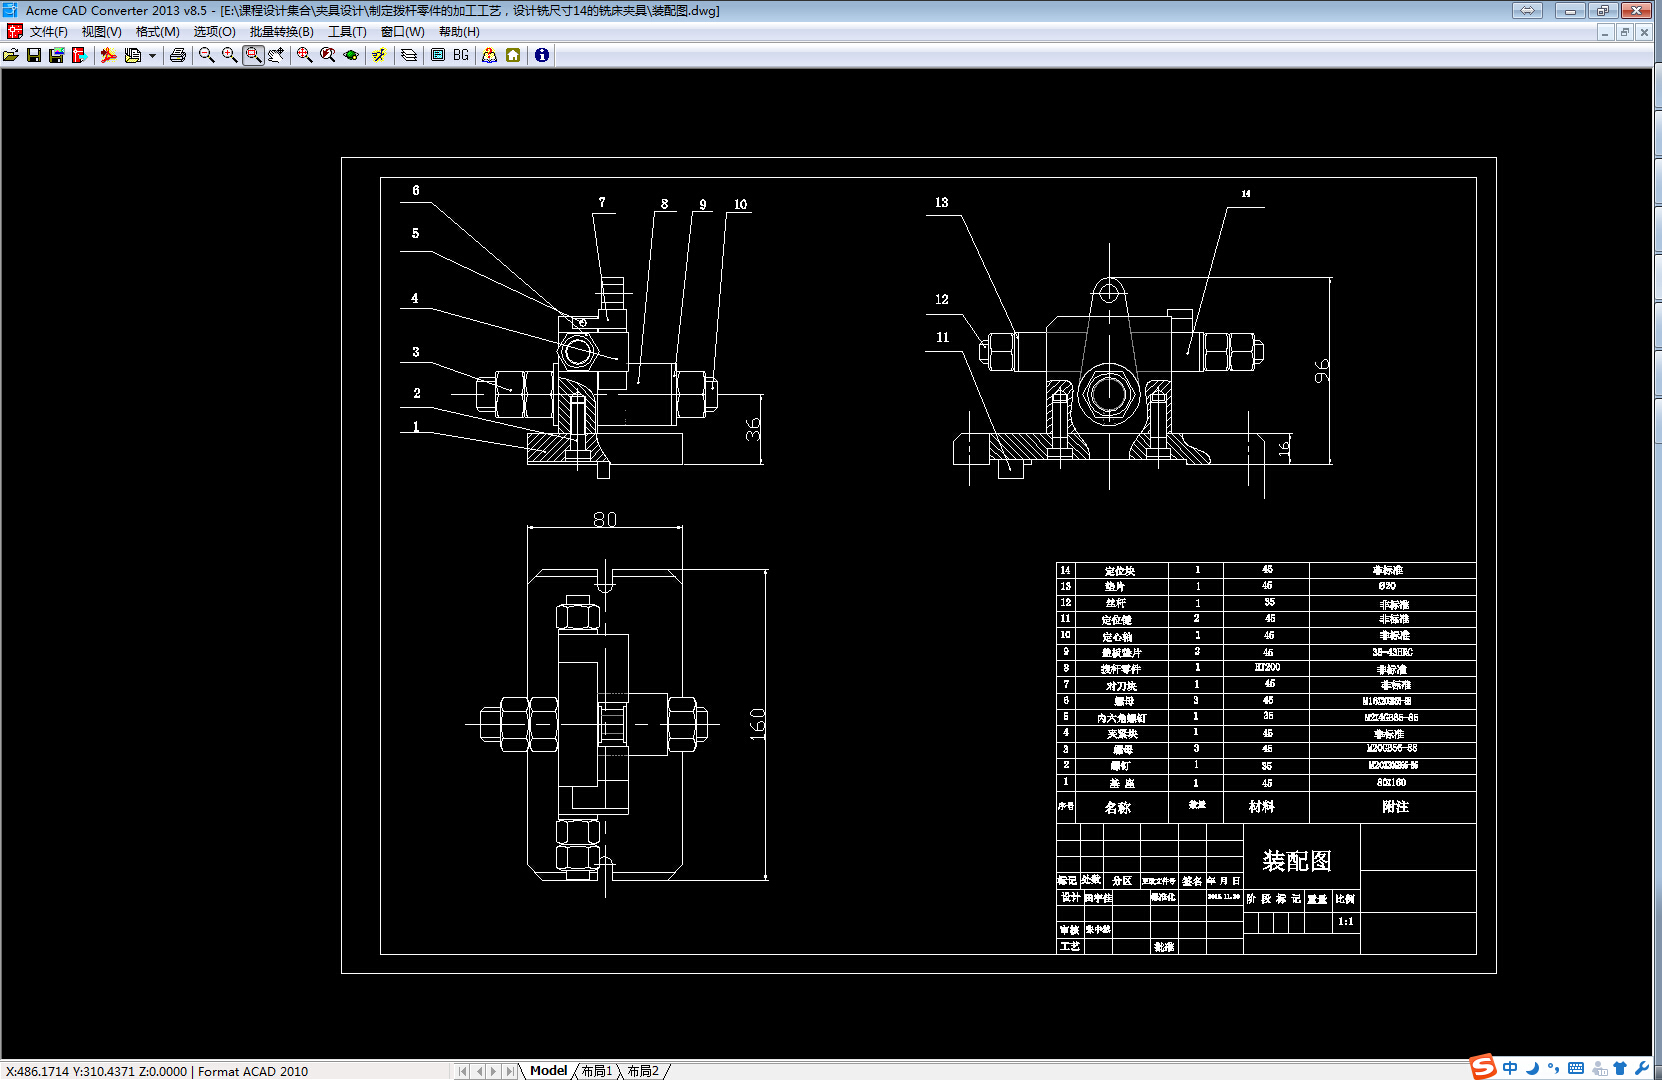1662x1080 pixels.
Task: Click the 80 dimension in the drawing
Action: click(605, 519)
